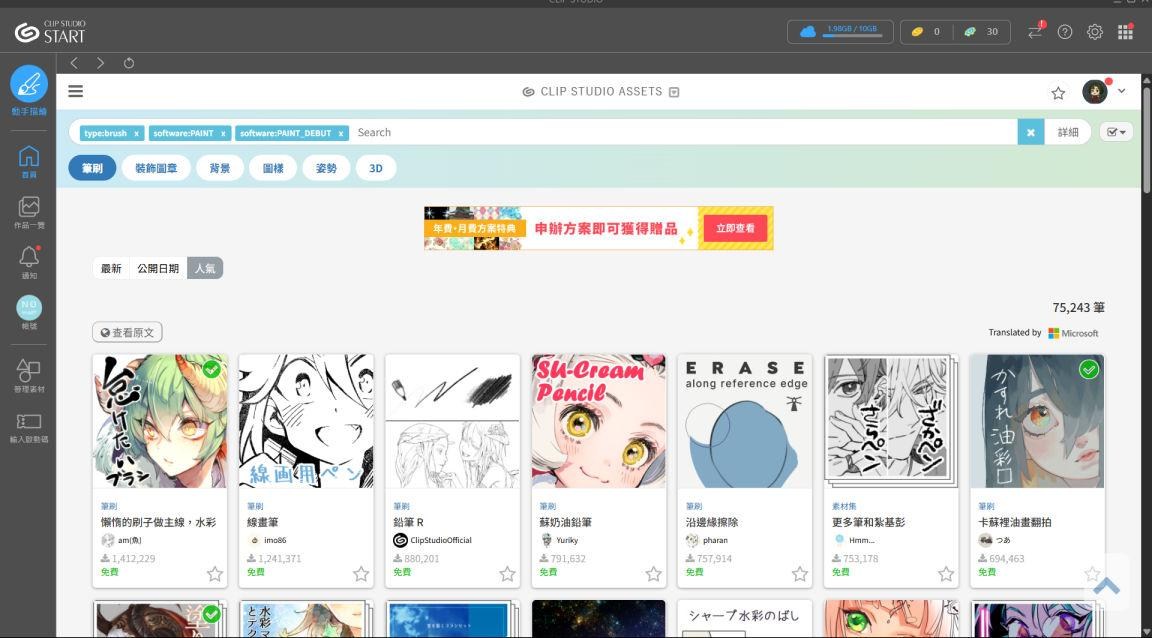Click the cloud storage 1.98GB / 10GB progress bar
The height and width of the screenshot is (638, 1152).
point(852,35)
